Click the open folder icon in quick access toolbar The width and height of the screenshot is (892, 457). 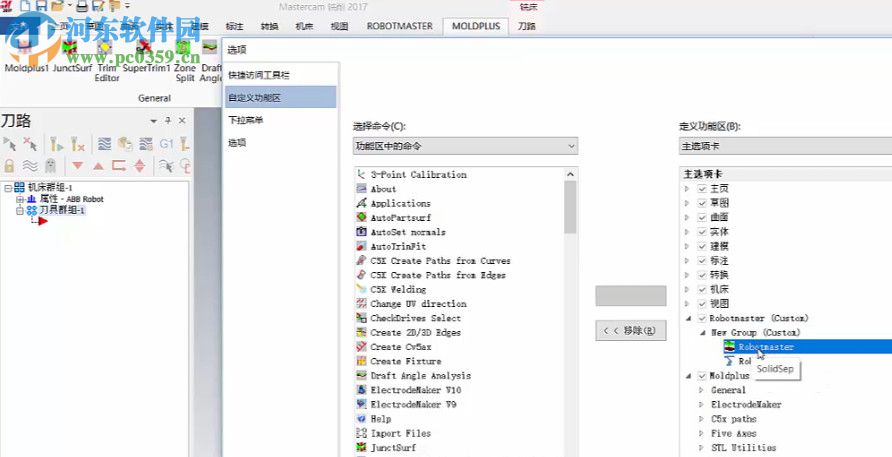pos(56,6)
